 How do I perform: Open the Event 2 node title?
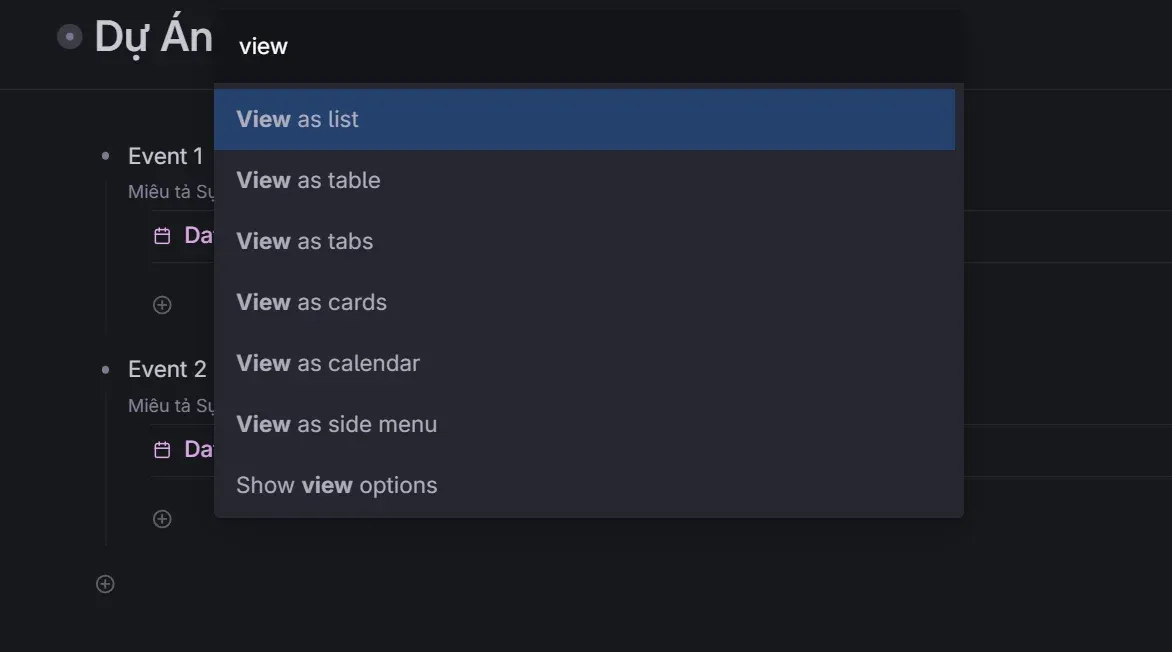tap(167, 369)
